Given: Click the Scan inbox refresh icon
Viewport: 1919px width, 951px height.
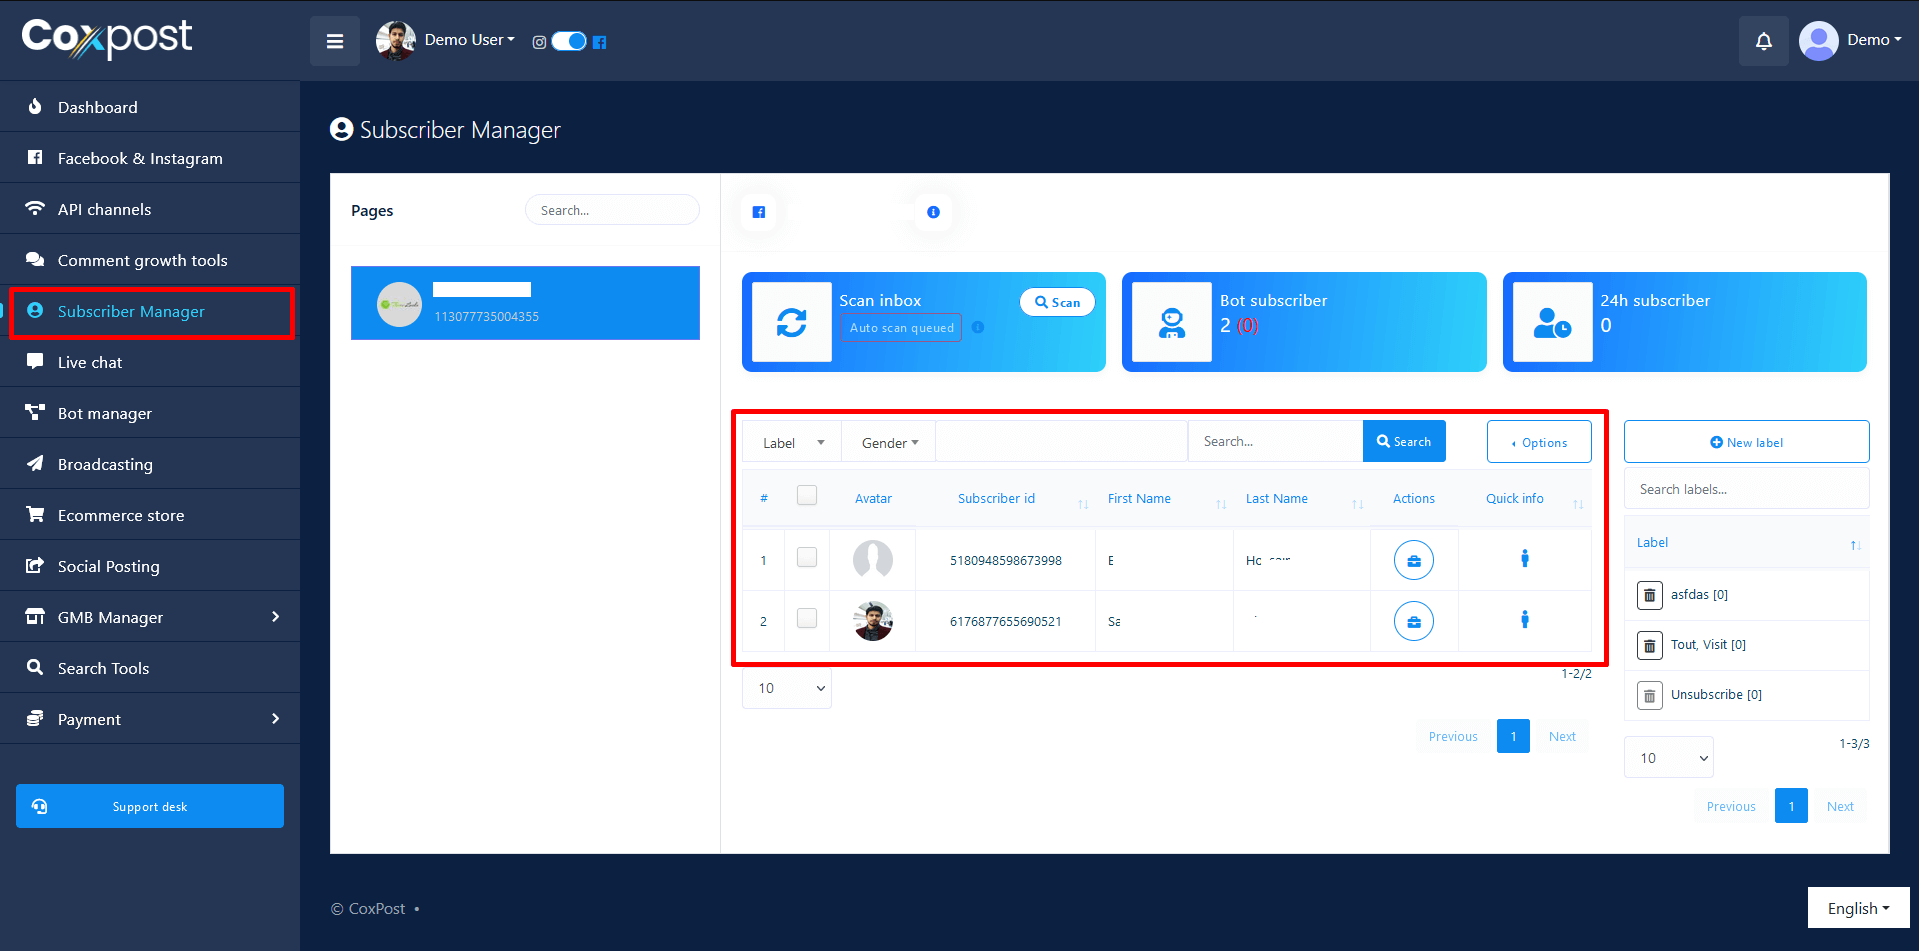Looking at the screenshot, I should point(791,322).
